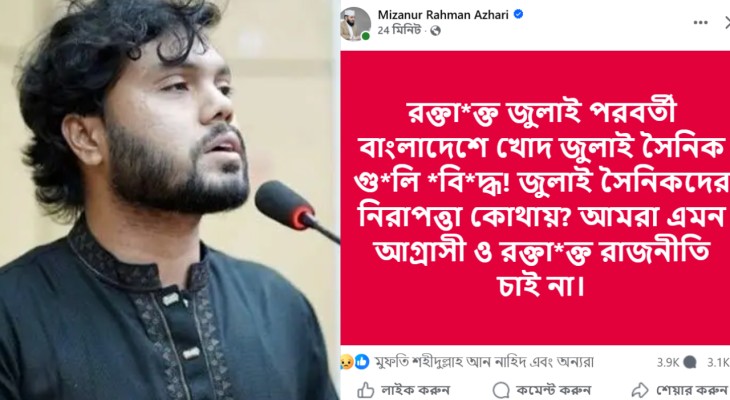Click the blue verified badge
The height and width of the screenshot is (400, 730).
pos(518,14)
